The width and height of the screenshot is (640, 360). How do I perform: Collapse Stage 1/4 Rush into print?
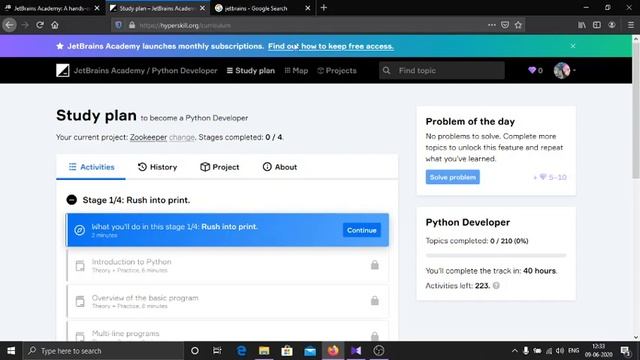tap(71, 200)
